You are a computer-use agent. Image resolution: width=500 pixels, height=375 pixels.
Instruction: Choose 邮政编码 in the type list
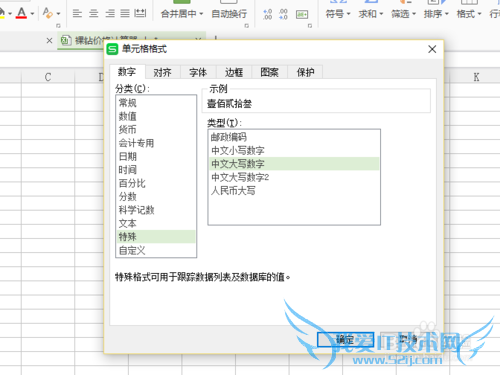294,137
